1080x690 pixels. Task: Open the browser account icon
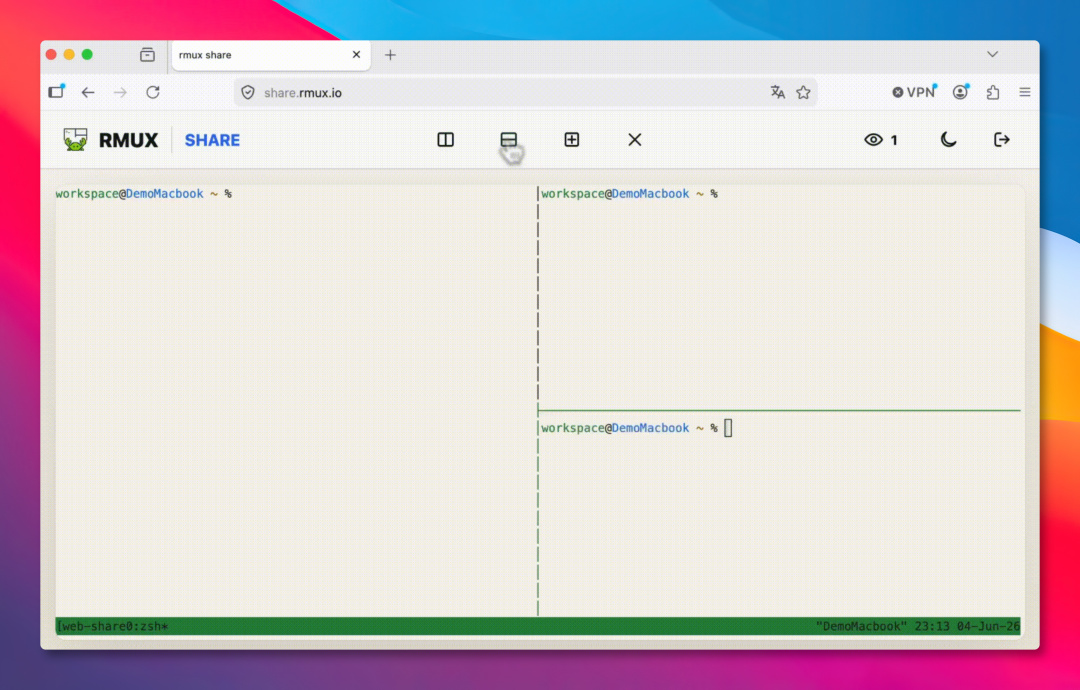pyautogui.click(x=960, y=92)
